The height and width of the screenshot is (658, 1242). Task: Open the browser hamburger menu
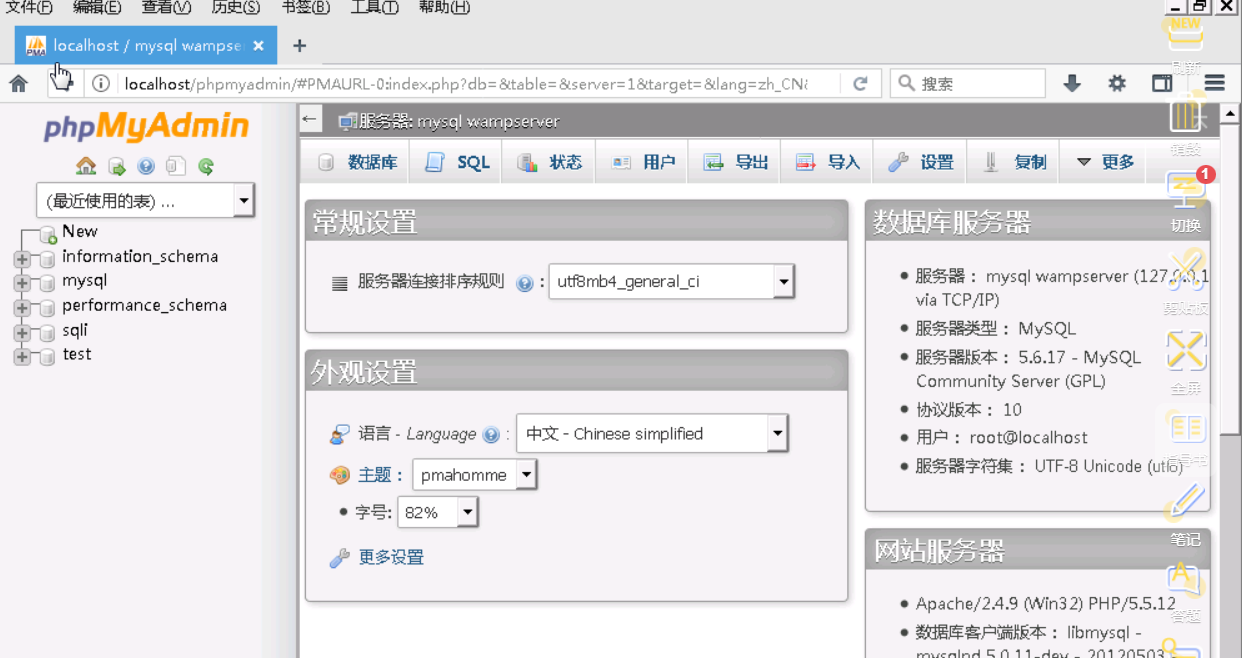[1215, 84]
